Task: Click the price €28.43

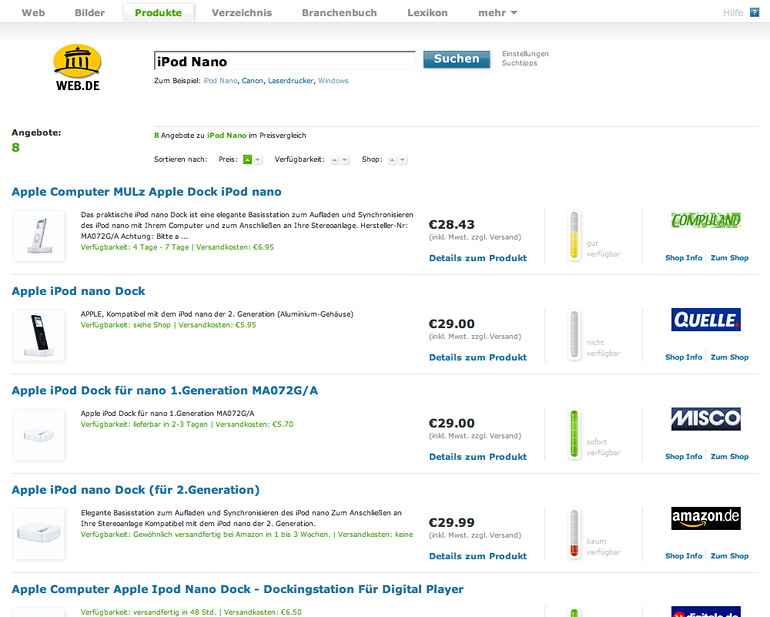Action: coord(451,224)
